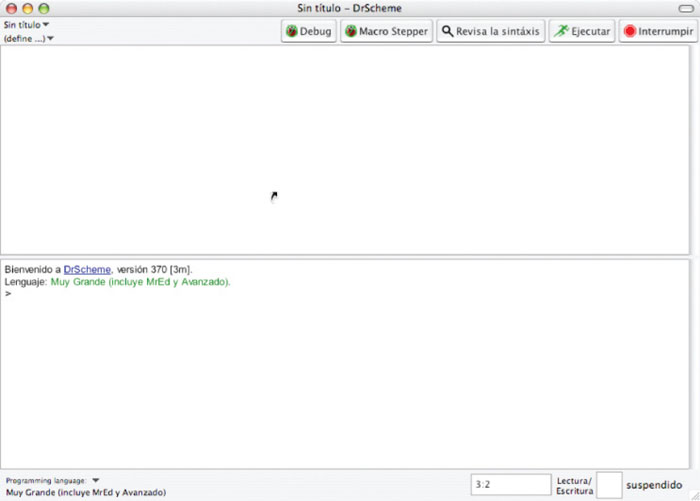Click the Debug button
Screen dimensions: 700x501
tap(308, 31)
